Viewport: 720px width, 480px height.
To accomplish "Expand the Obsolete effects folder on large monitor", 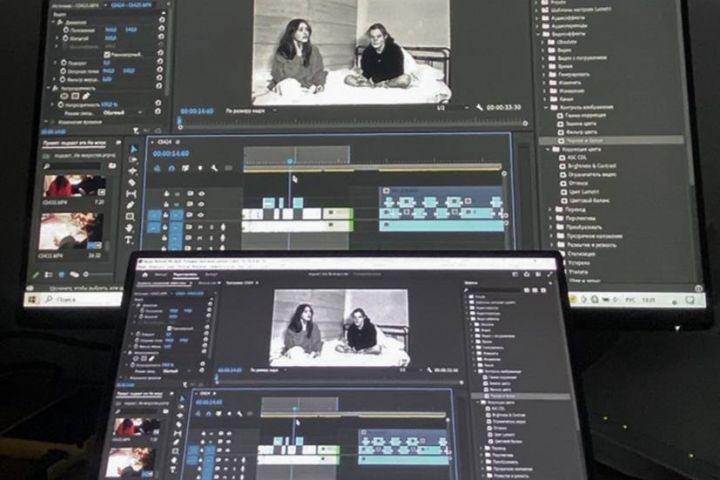I will point(542,42).
